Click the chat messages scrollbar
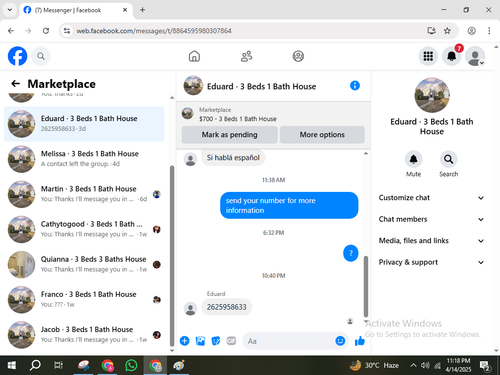500x375 pixels. [366, 286]
